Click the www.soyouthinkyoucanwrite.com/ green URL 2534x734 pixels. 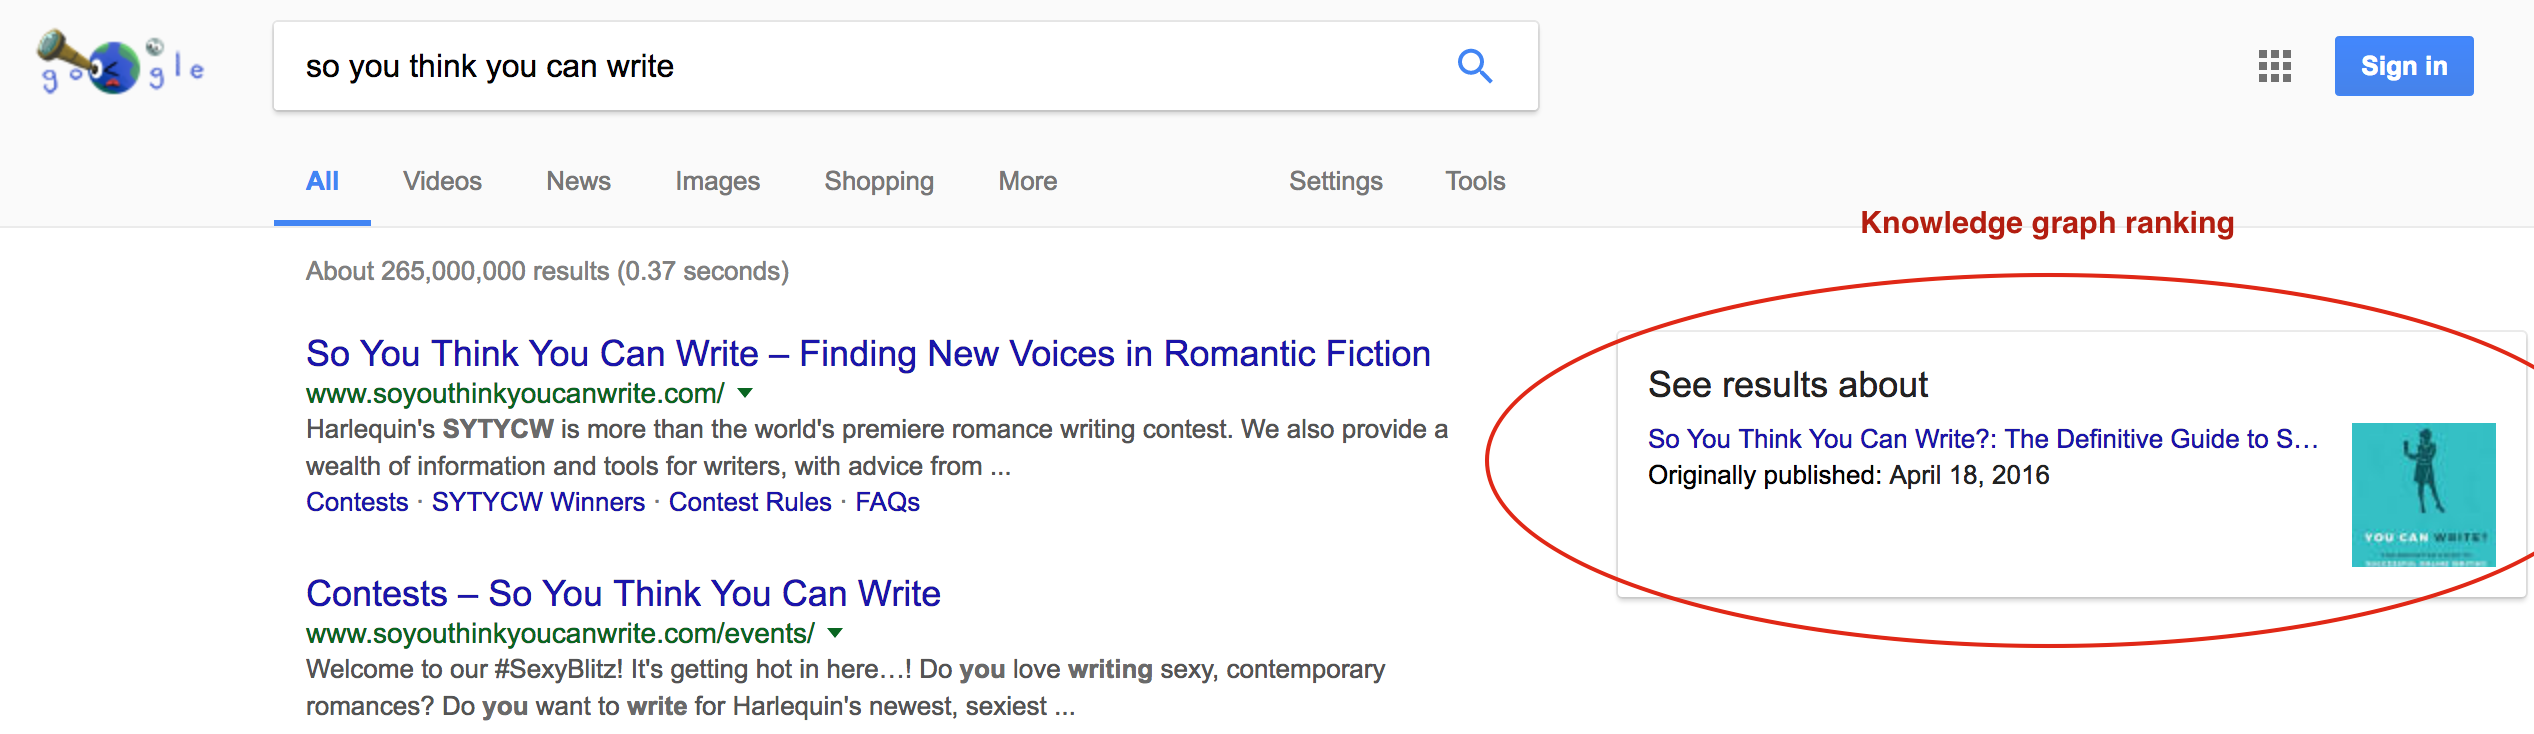(515, 394)
